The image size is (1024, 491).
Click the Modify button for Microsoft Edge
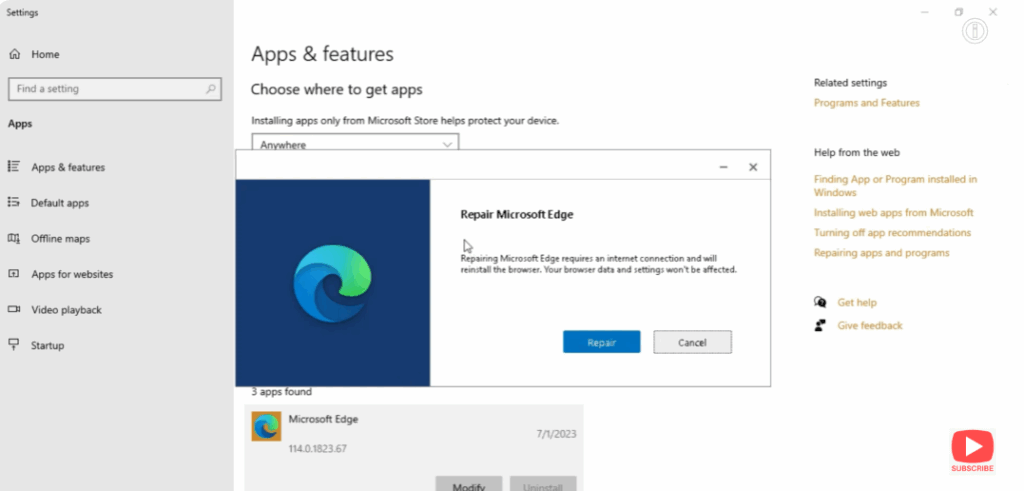468,486
